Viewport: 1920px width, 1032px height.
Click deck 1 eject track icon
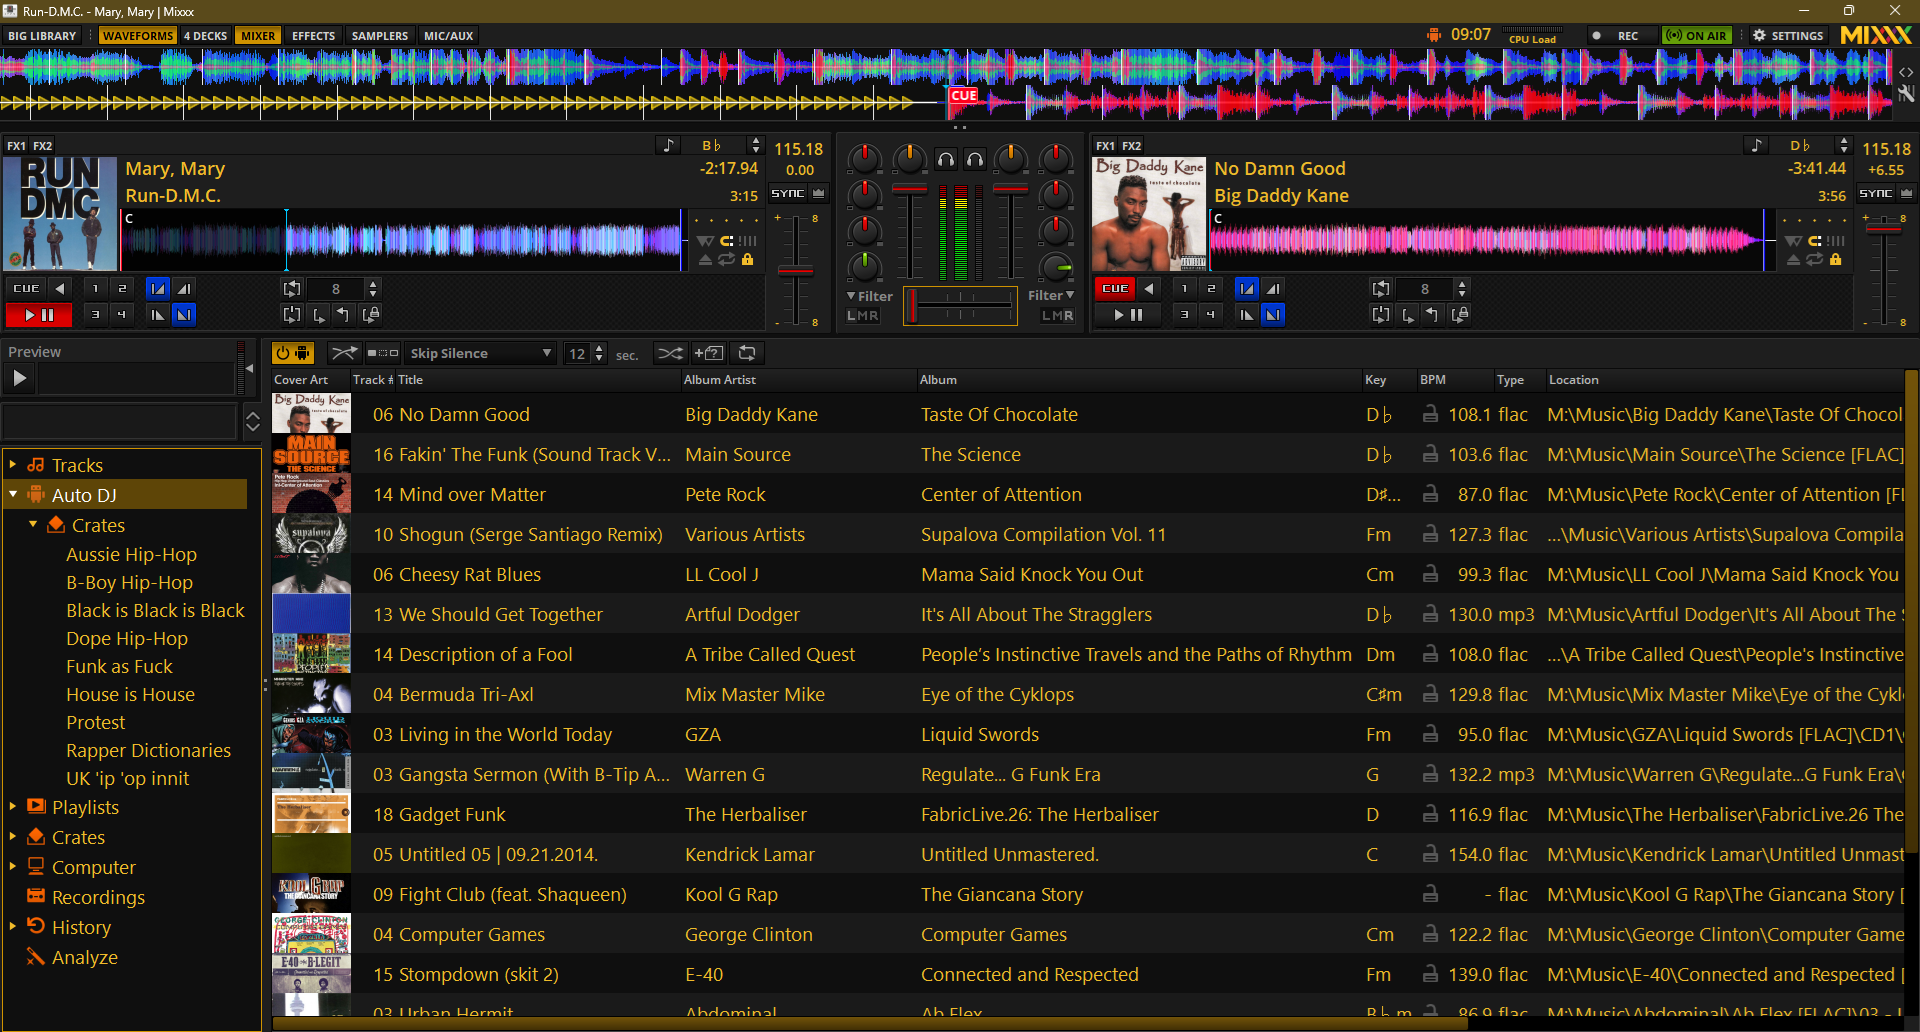(x=705, y=260)
